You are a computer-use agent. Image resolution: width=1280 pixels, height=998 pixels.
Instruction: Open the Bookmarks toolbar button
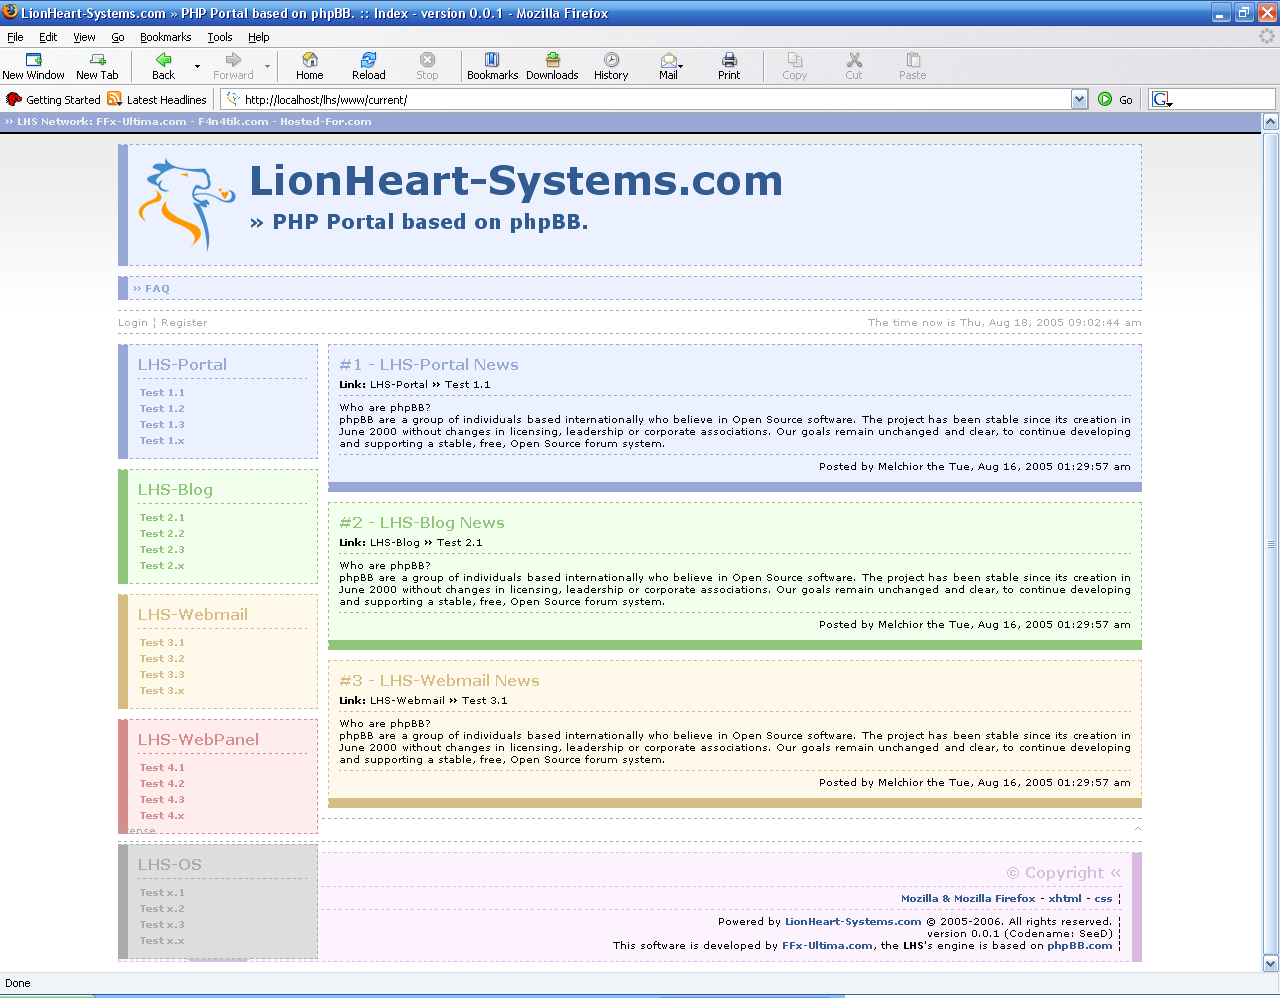click(492, 67)
